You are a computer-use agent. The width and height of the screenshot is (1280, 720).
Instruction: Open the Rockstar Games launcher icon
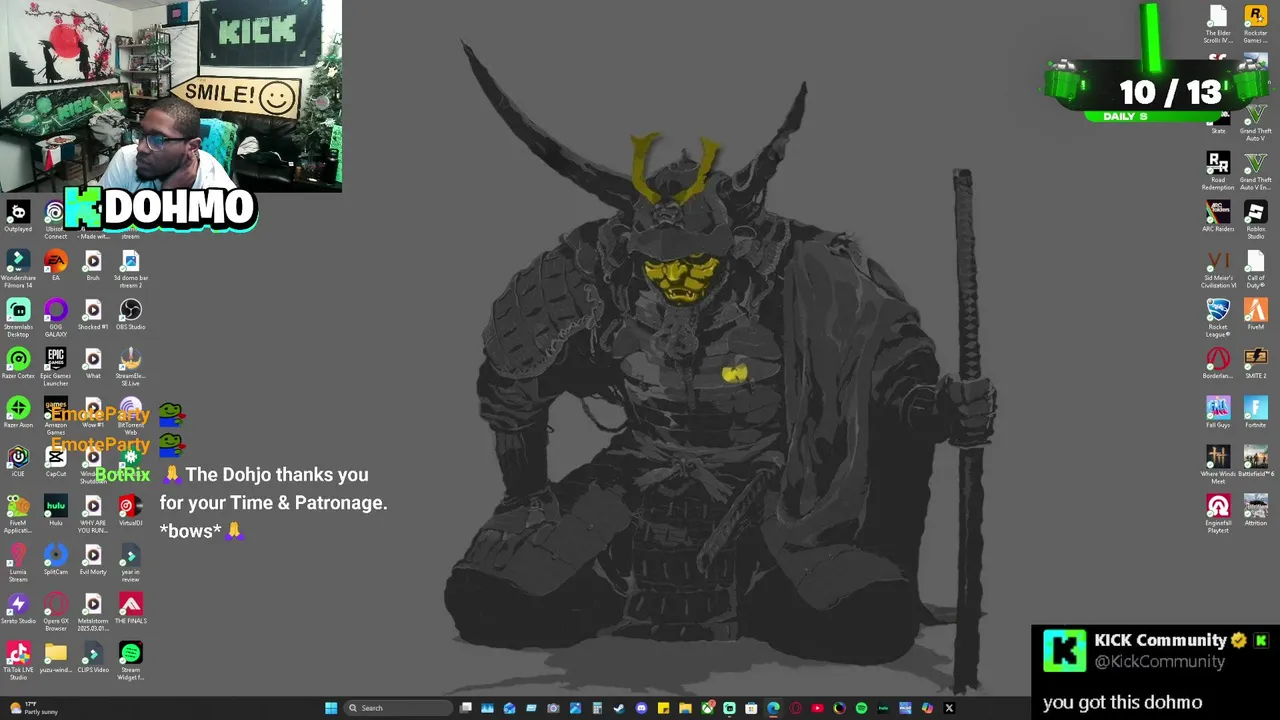pyautogui.click(x=1256, y=24)
